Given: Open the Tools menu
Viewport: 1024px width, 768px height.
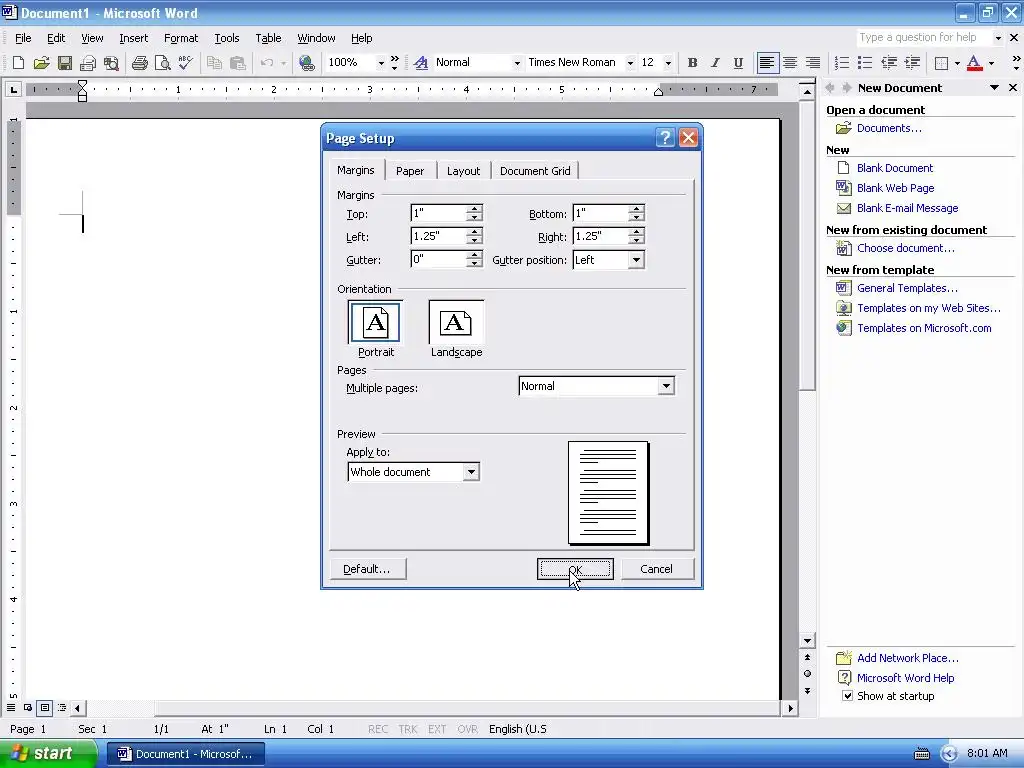Looking at the screenshot, I should click(x=227, y=38).
